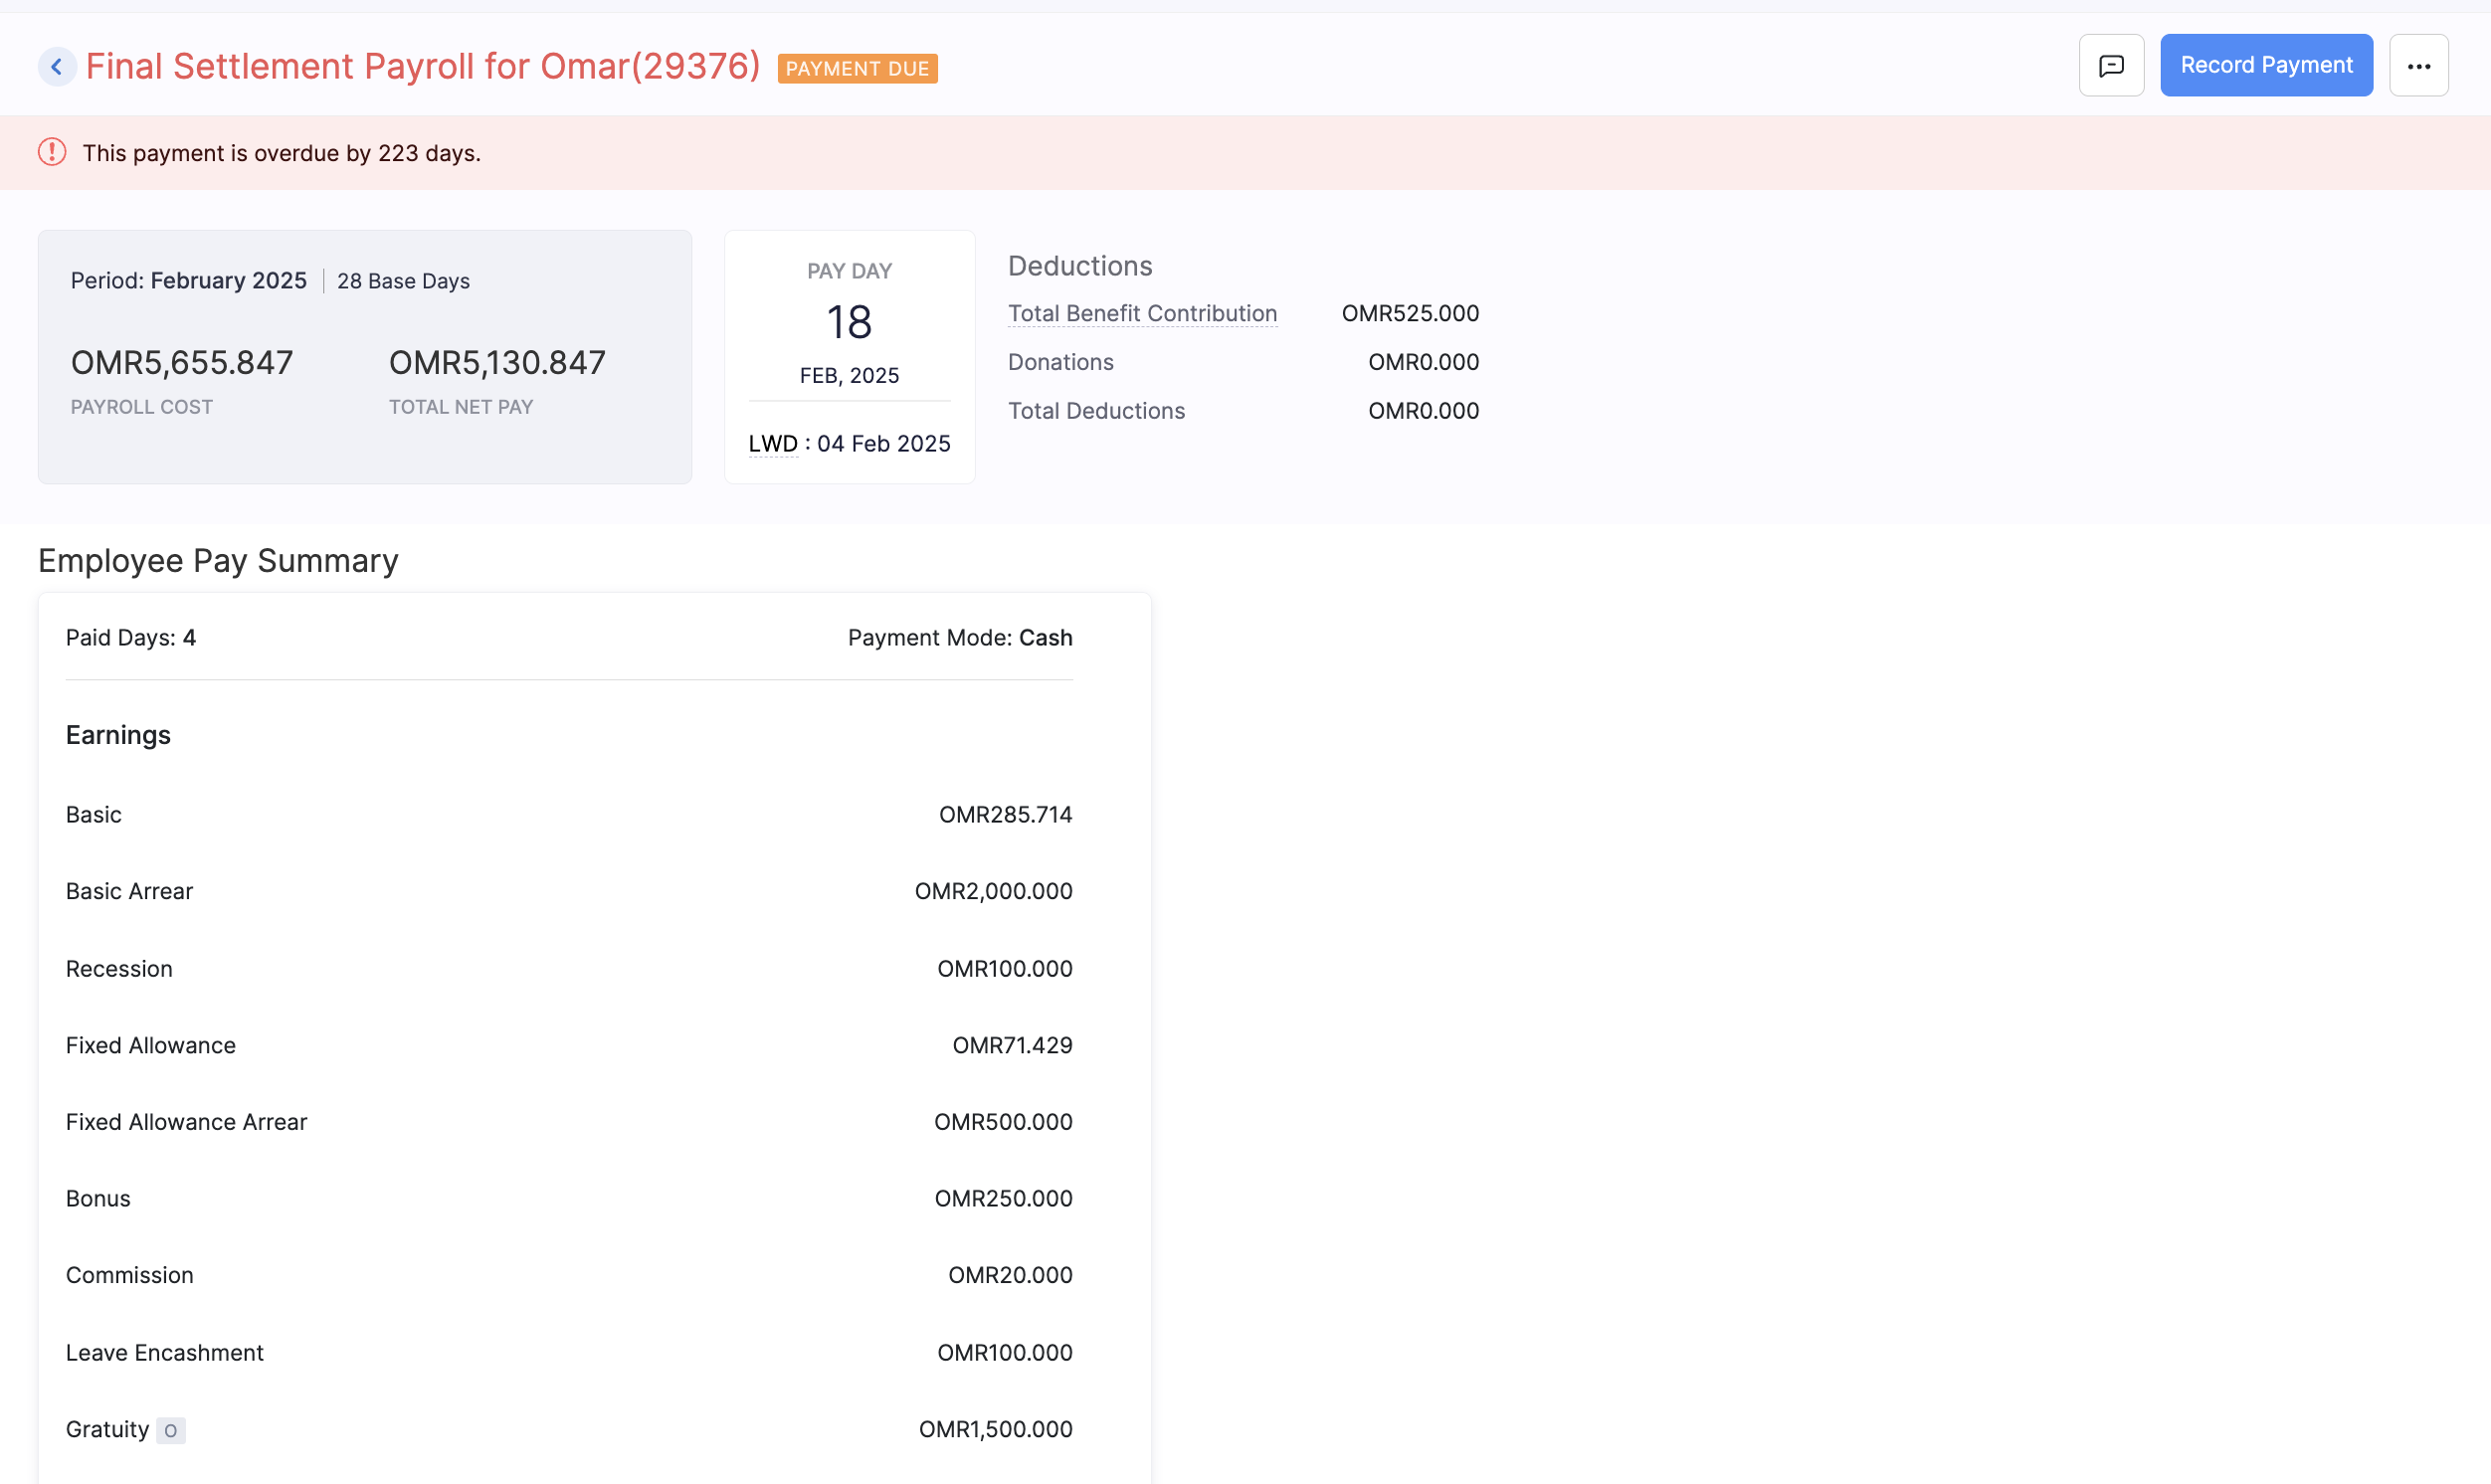2491x1484 pixels.
Task: Open the comments icon button
Action: (2110, 66)
